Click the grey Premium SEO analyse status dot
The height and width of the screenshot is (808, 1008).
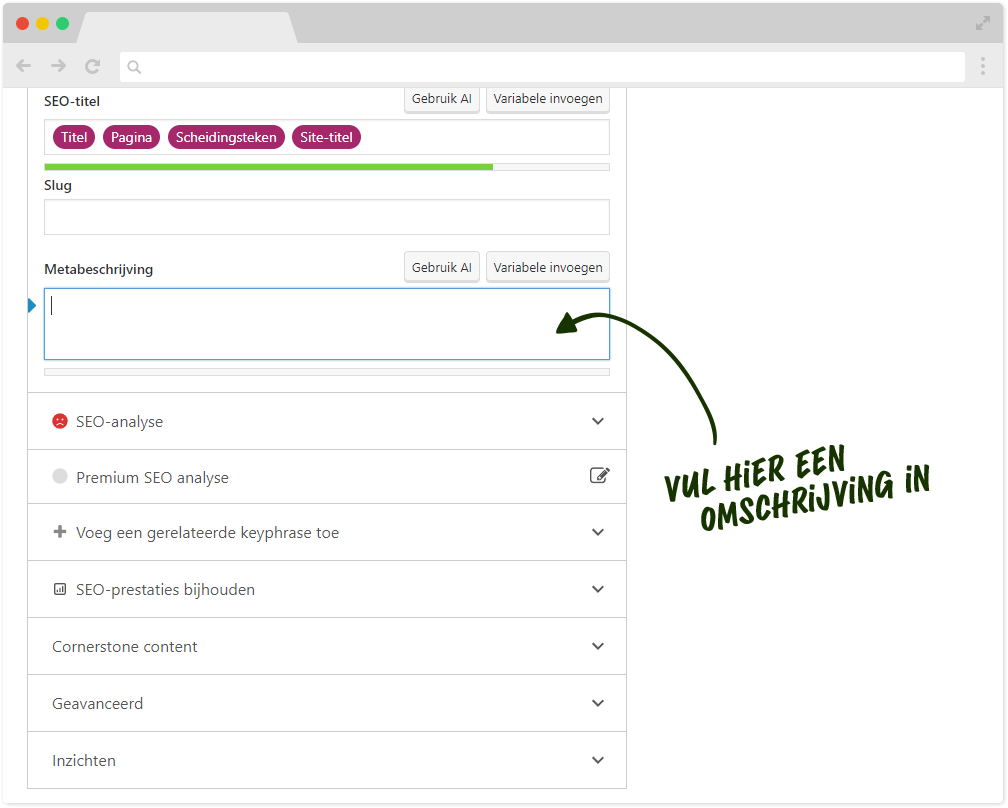(60, 476)
